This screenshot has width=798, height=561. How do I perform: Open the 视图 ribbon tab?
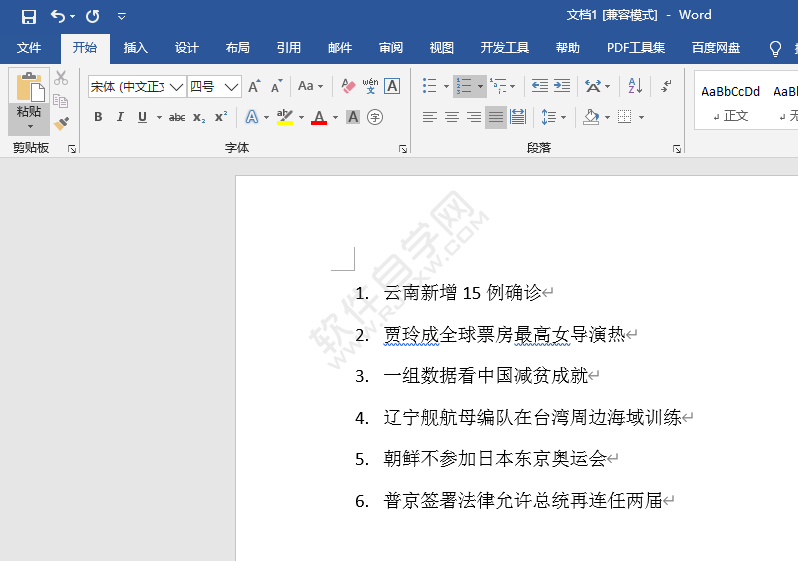pos(441,48)
